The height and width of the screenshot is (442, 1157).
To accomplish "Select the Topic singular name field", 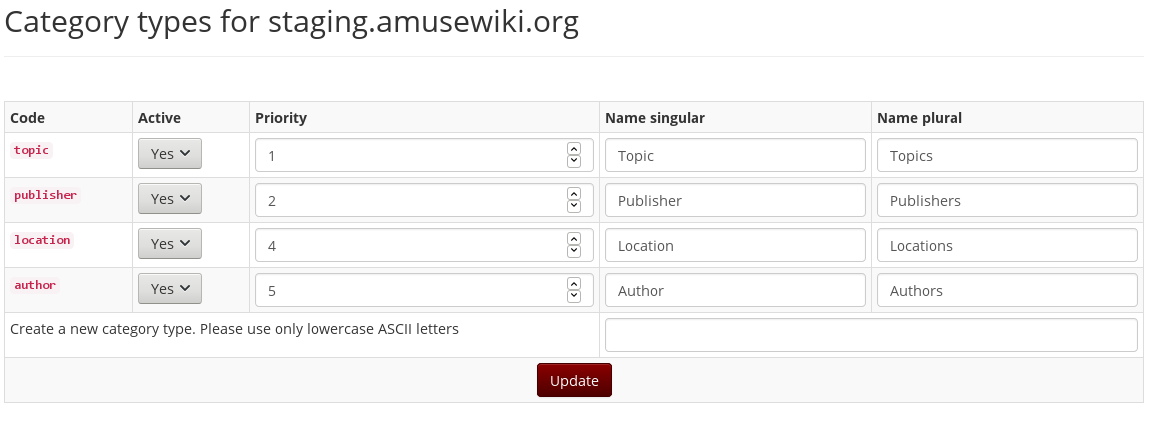I will [x=735, y=155].
